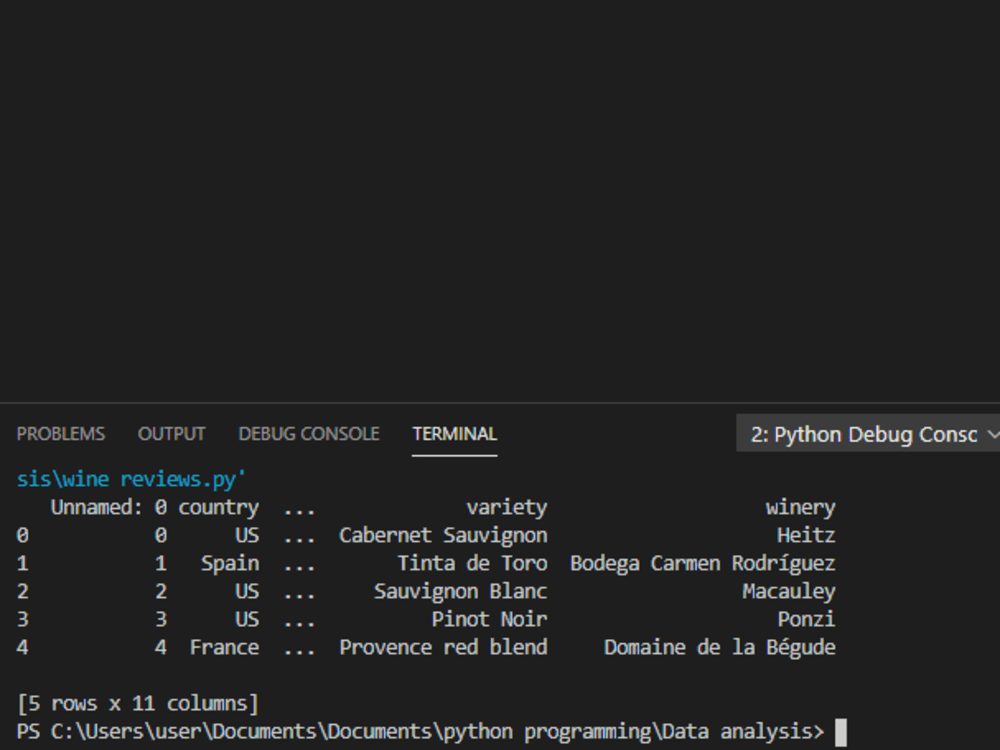Click the 'sis\wine reviews.py' path text

tap(131, 479)
